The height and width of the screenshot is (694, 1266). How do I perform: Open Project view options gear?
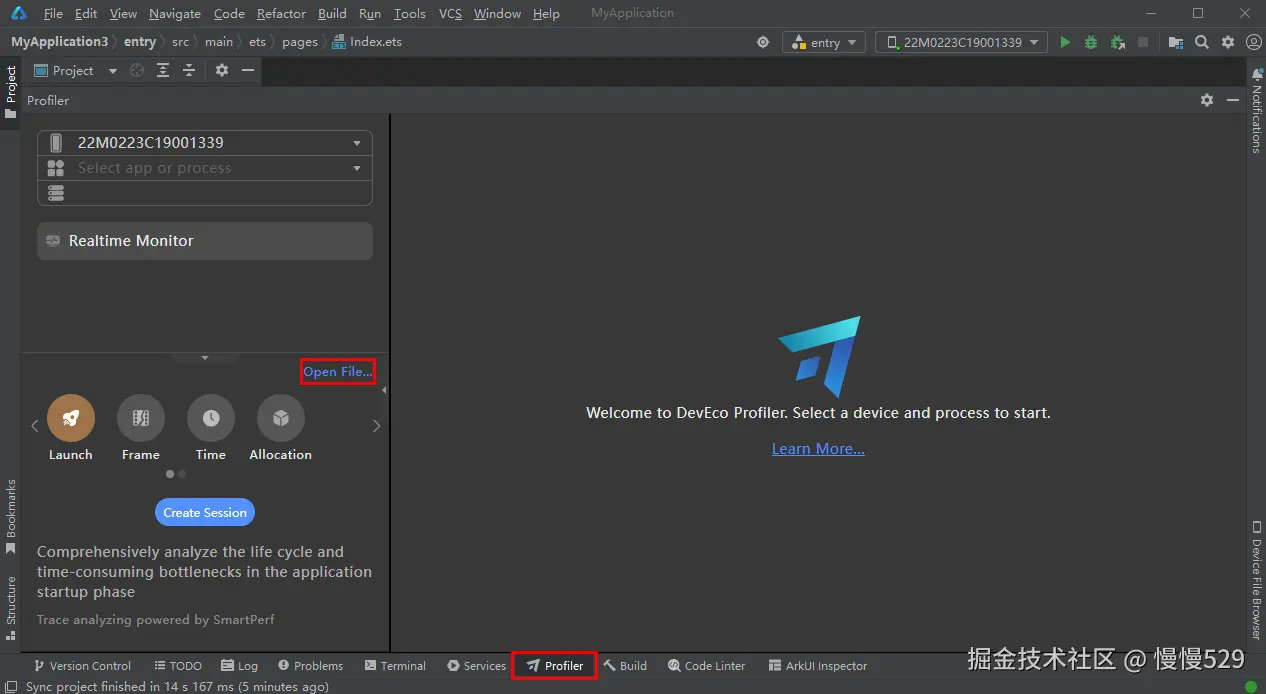222,70
